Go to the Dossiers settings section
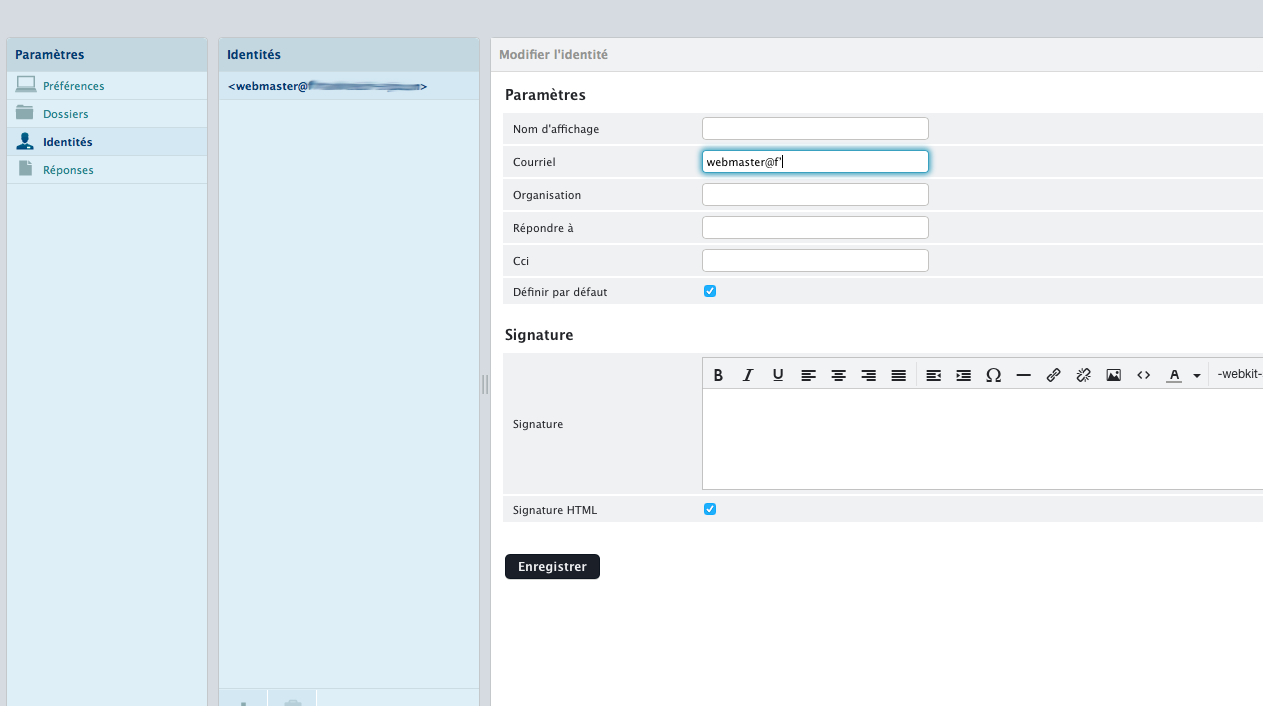The width and height of the screenshot is (1263, 706). (65, 114)
